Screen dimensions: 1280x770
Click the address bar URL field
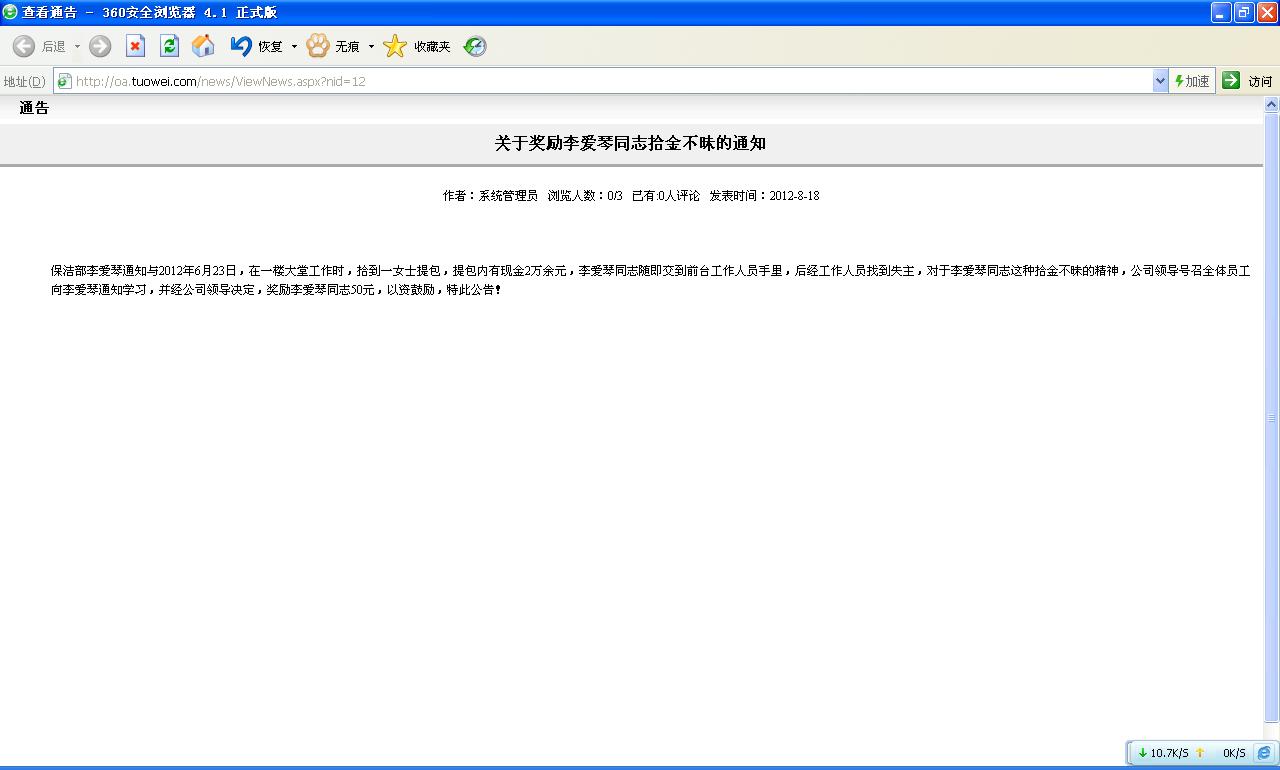point(600,81)
